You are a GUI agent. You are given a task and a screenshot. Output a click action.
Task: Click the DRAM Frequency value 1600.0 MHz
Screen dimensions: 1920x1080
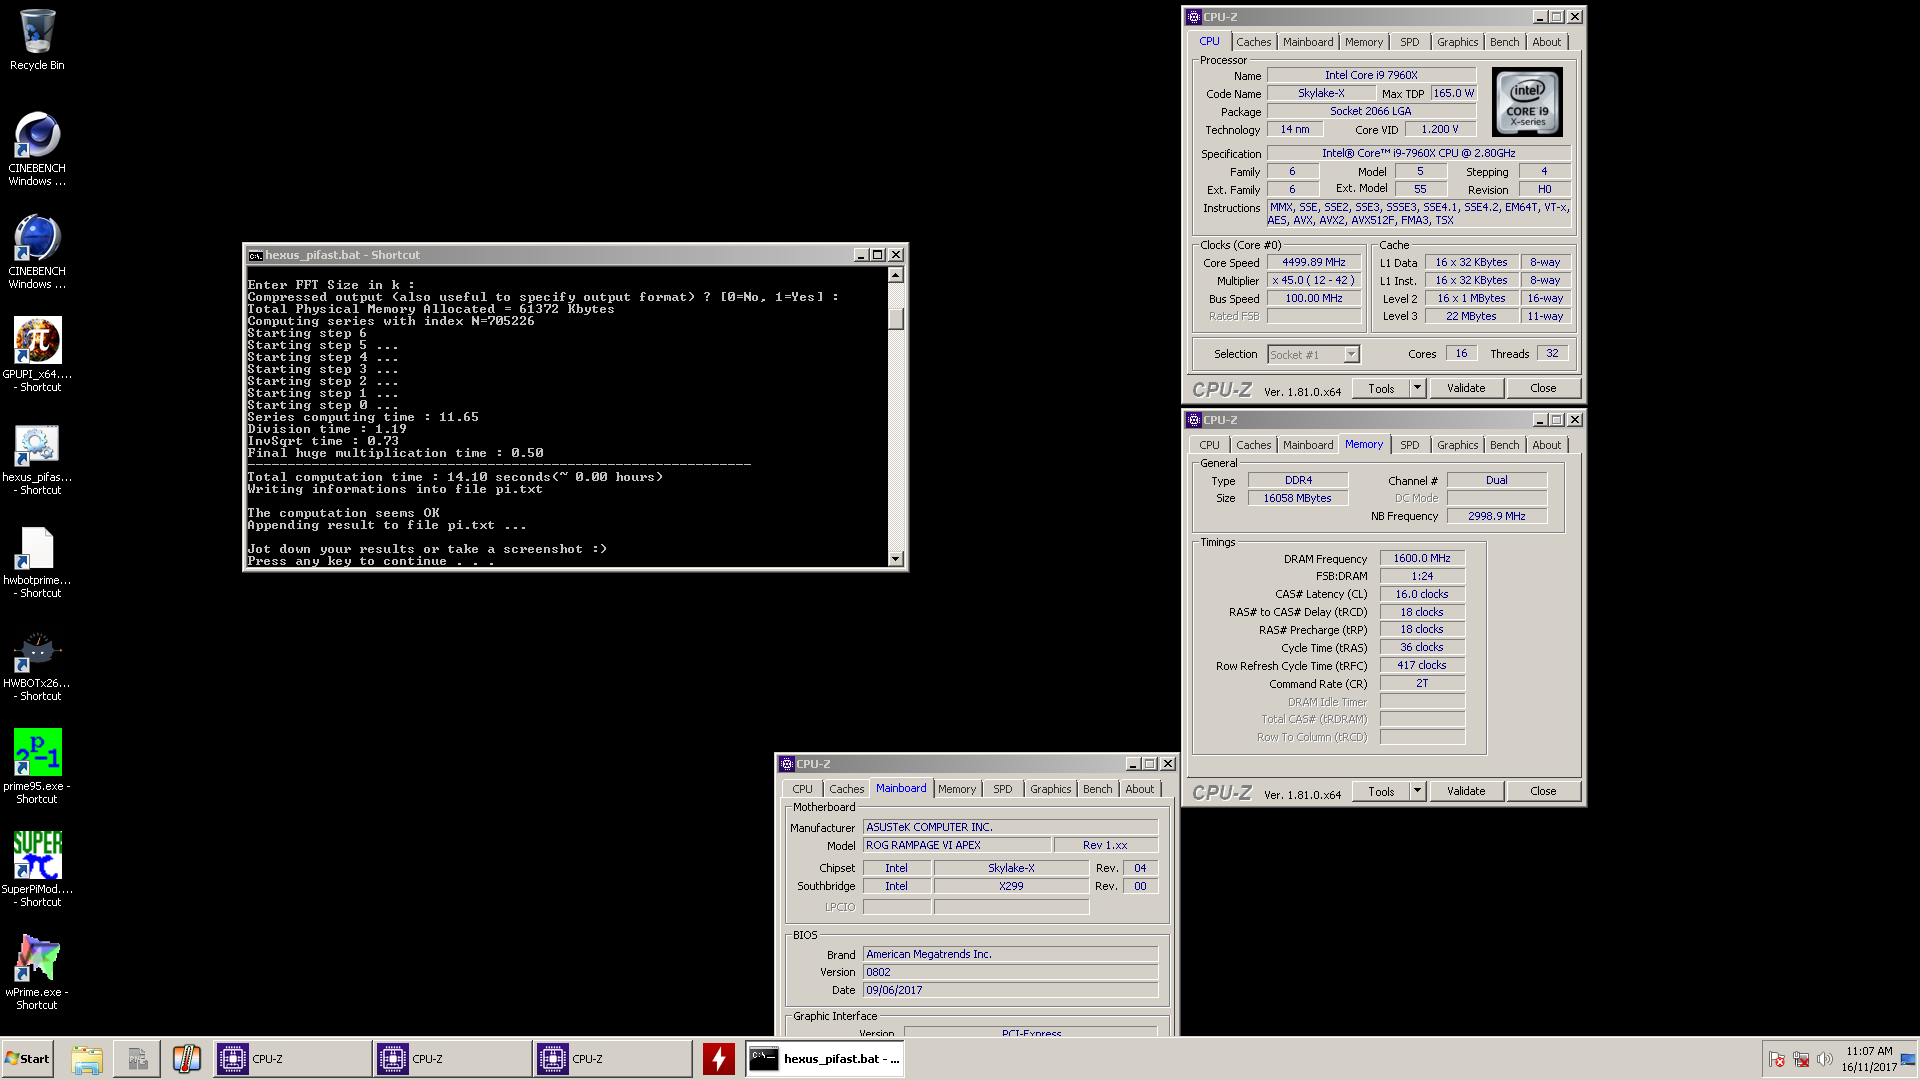click(1422, 558)
